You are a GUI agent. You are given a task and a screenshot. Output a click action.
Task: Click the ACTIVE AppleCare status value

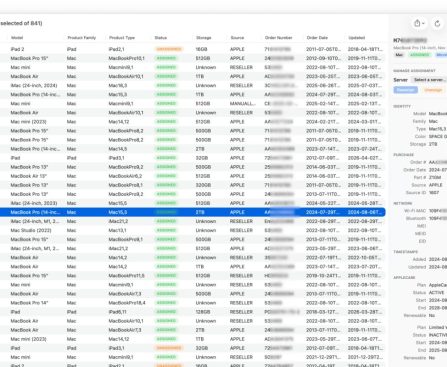tap(437, 293)
